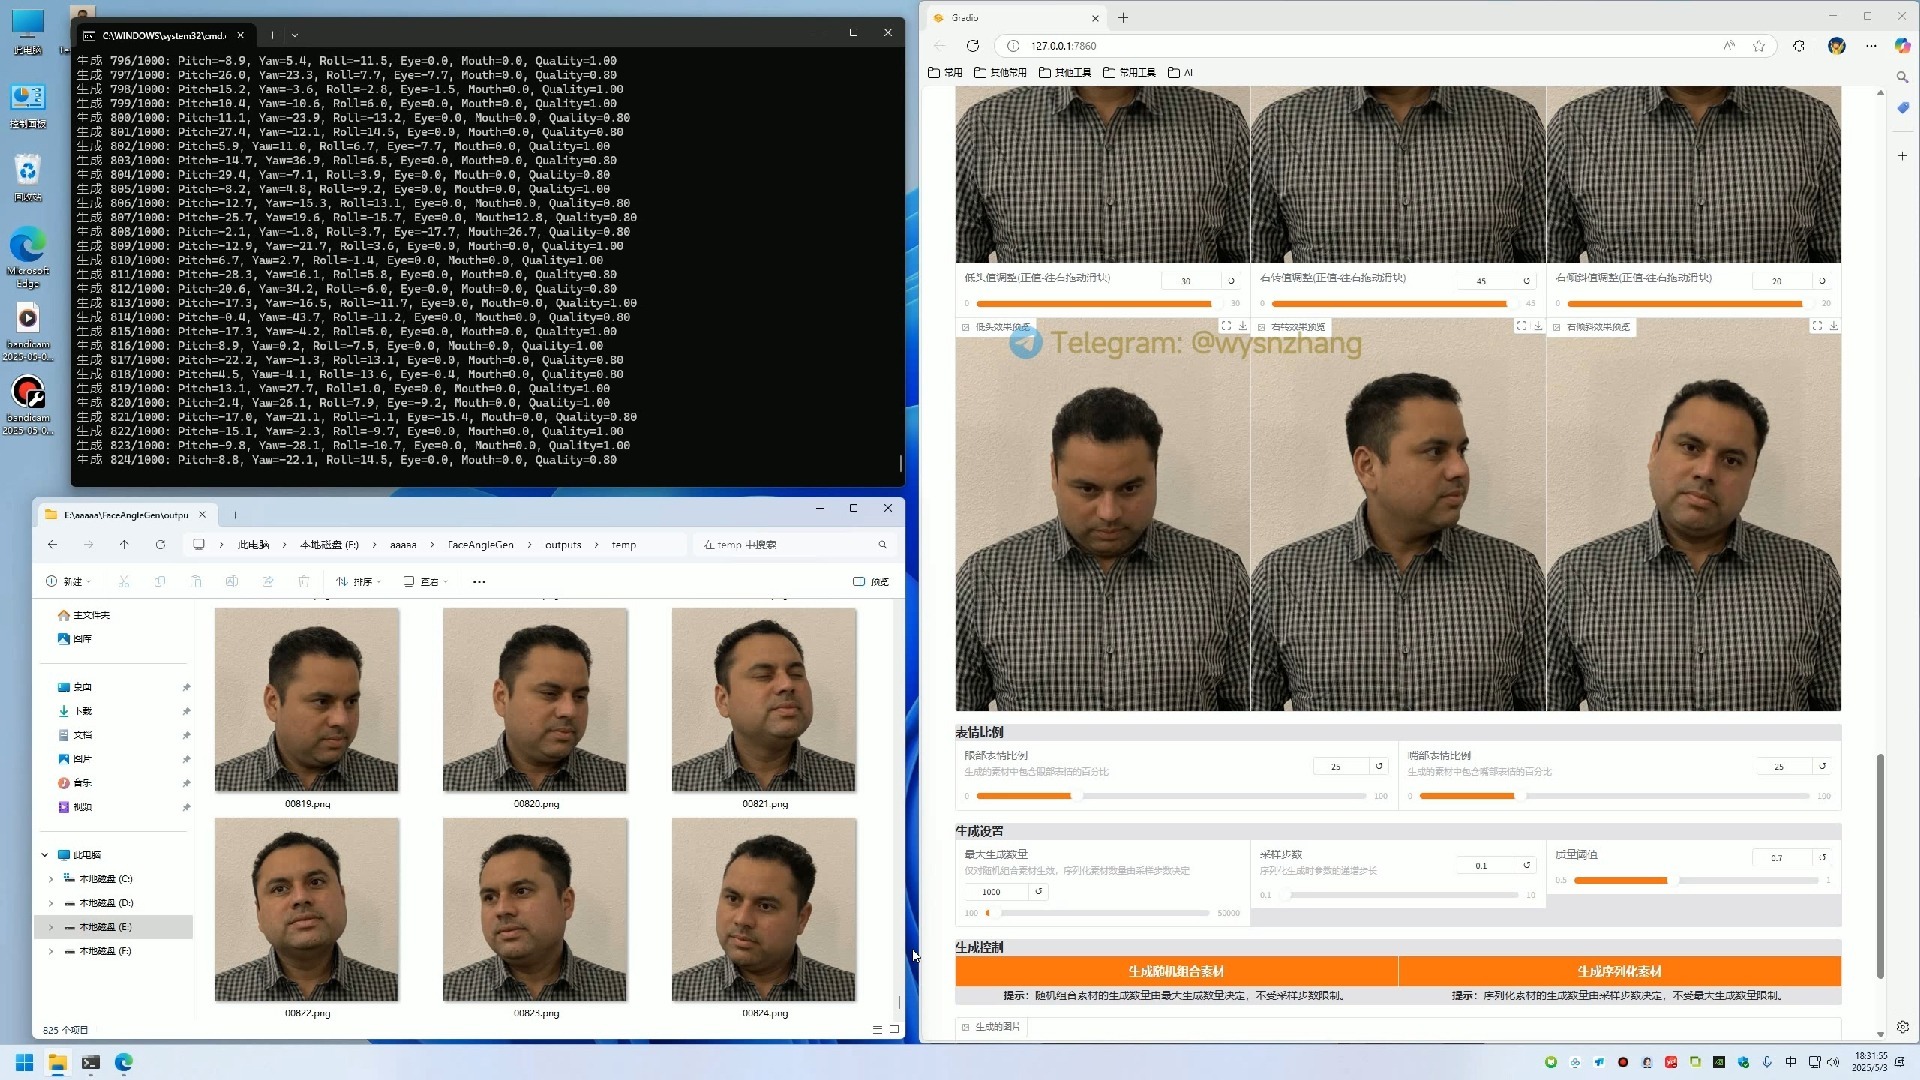Select thumbnail 00823.png
Screen dimensions: 1920x1080
pyautogui.click(x=535, y=919)
